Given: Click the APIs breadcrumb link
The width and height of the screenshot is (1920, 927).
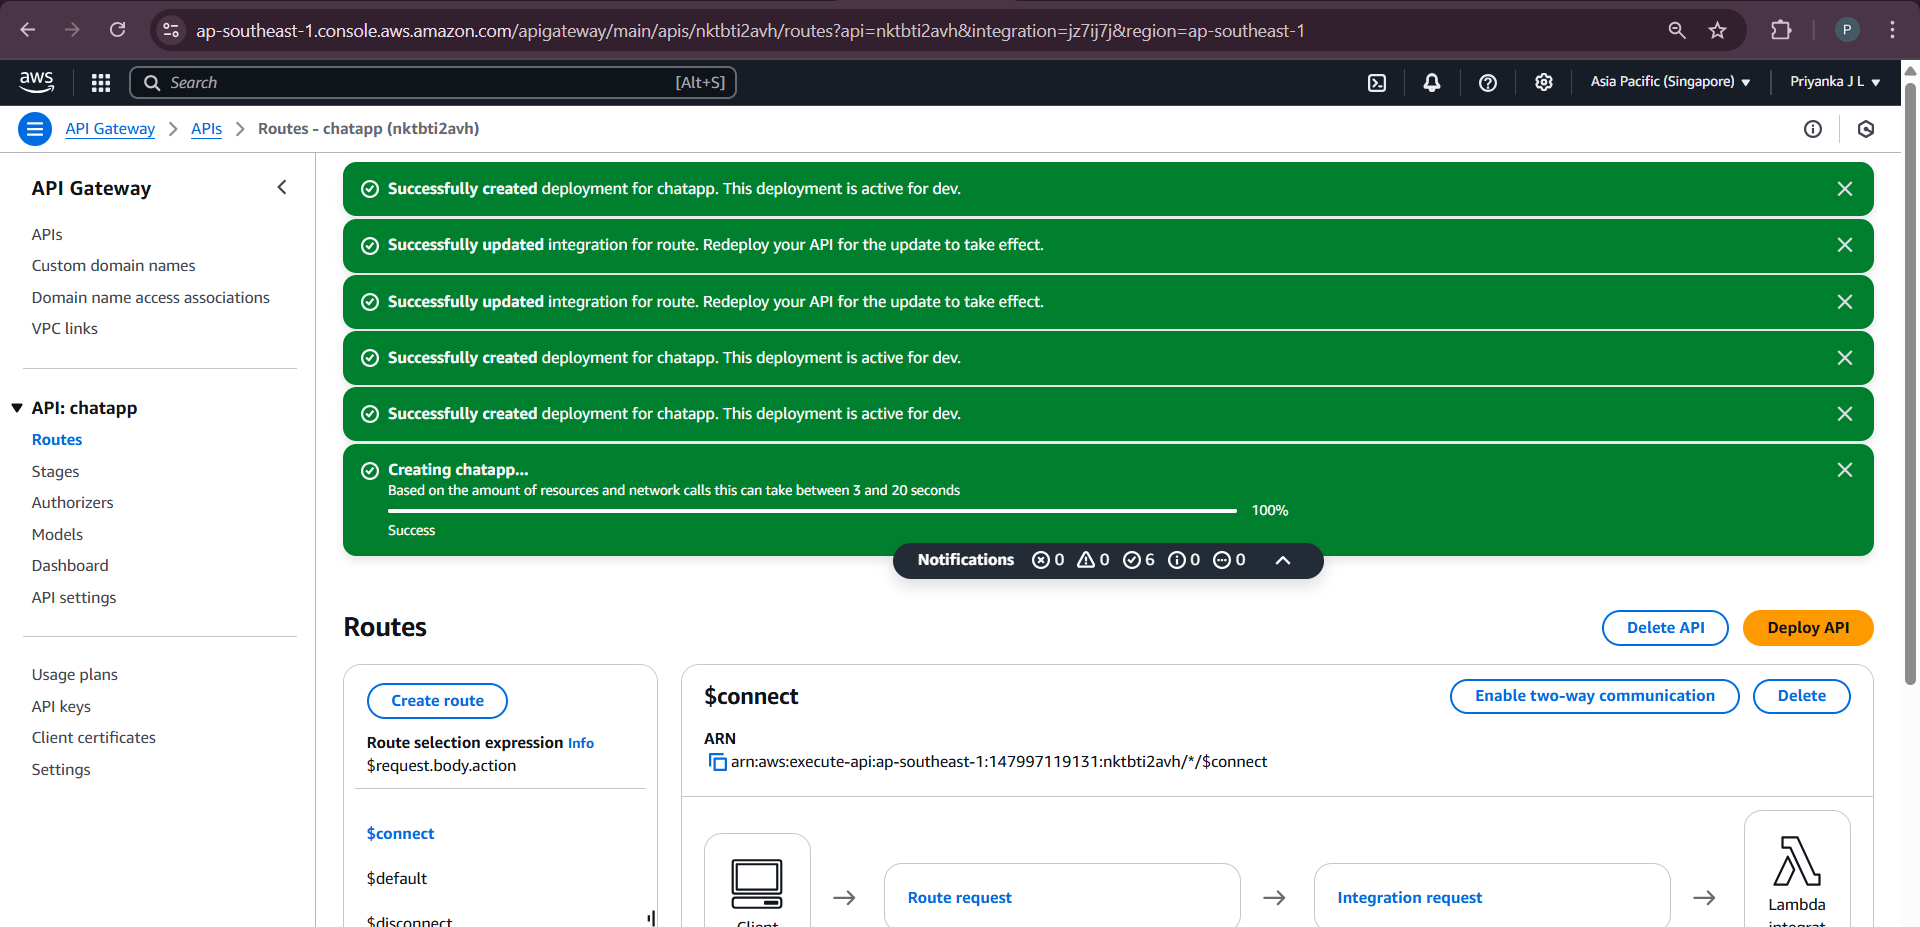Looking at the screenshot, I should coord(206,128).
